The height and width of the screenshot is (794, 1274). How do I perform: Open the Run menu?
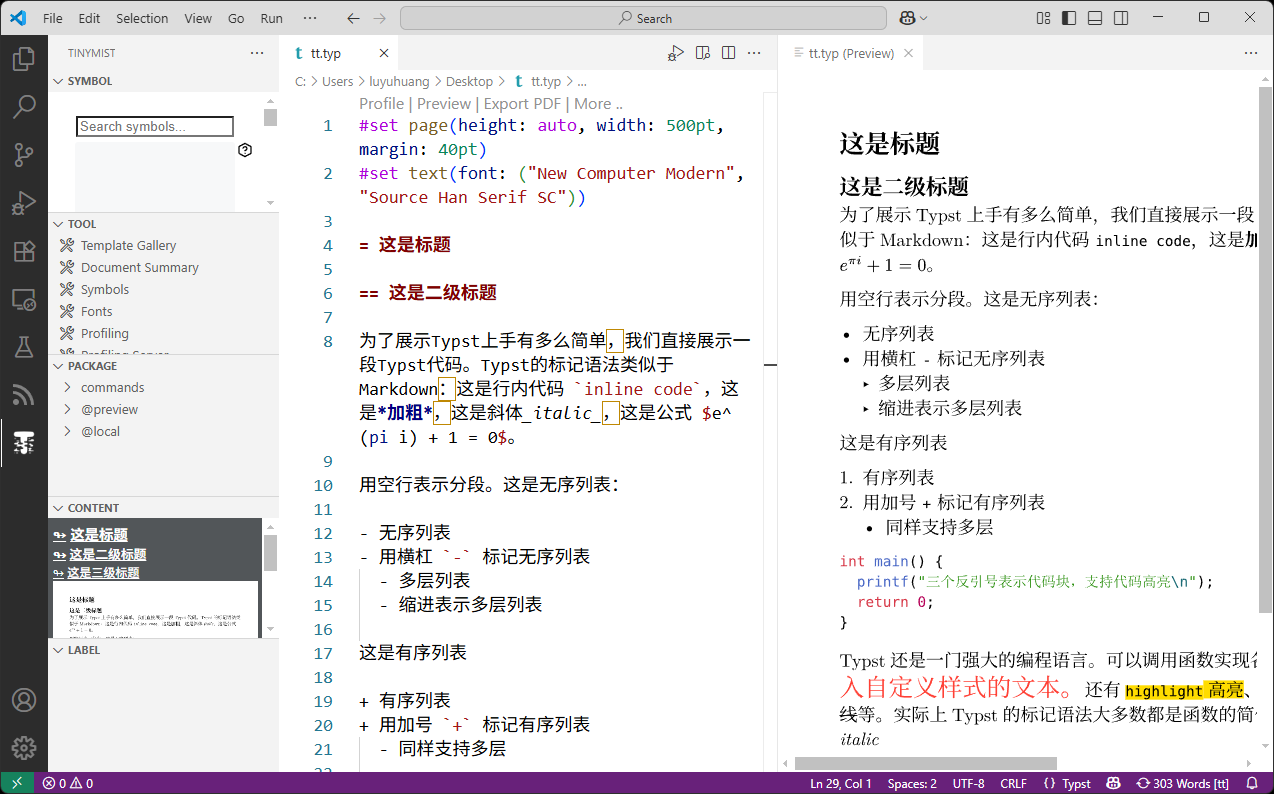coord(271,18)
